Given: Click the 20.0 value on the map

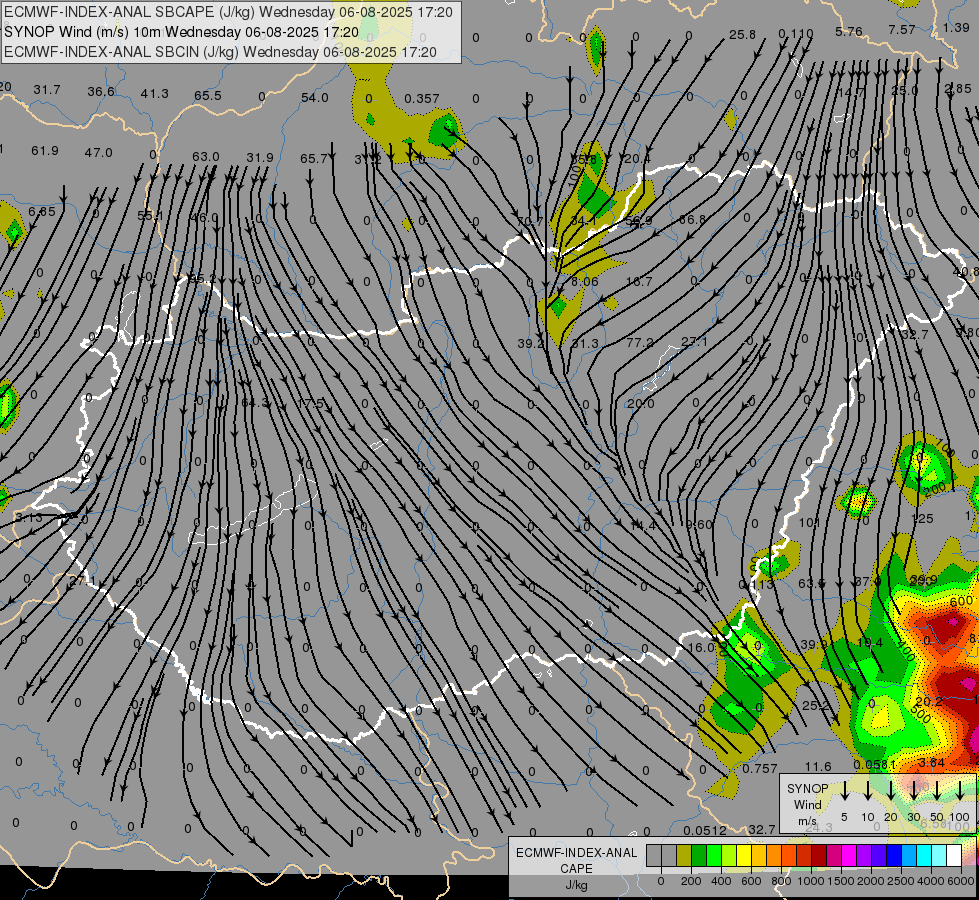Looking at the screenshot, I should point(641,404).
